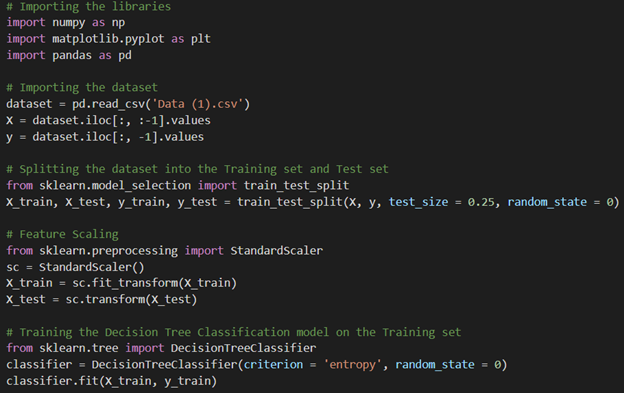Click on 'numpy' in the first import
This screenshot has width=624, height=393.
[x=68, y=23]
